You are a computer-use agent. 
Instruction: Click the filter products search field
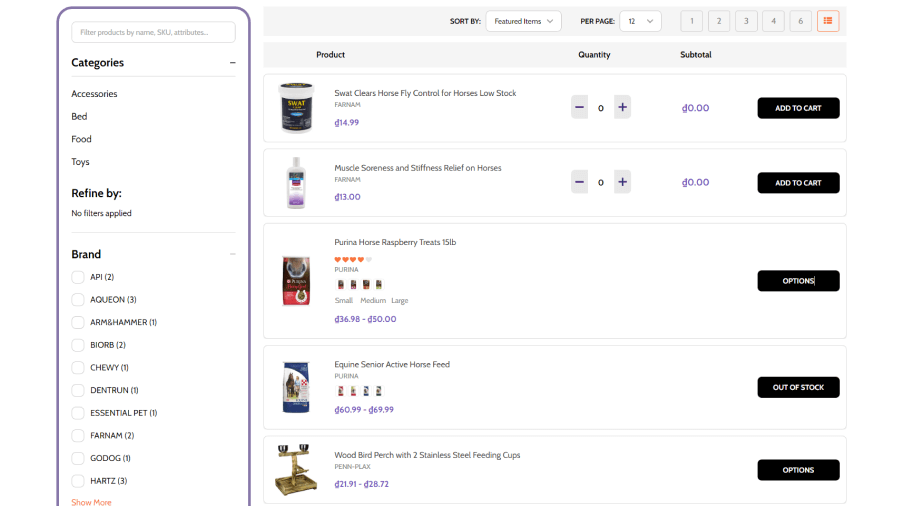(x=153, y=32)
